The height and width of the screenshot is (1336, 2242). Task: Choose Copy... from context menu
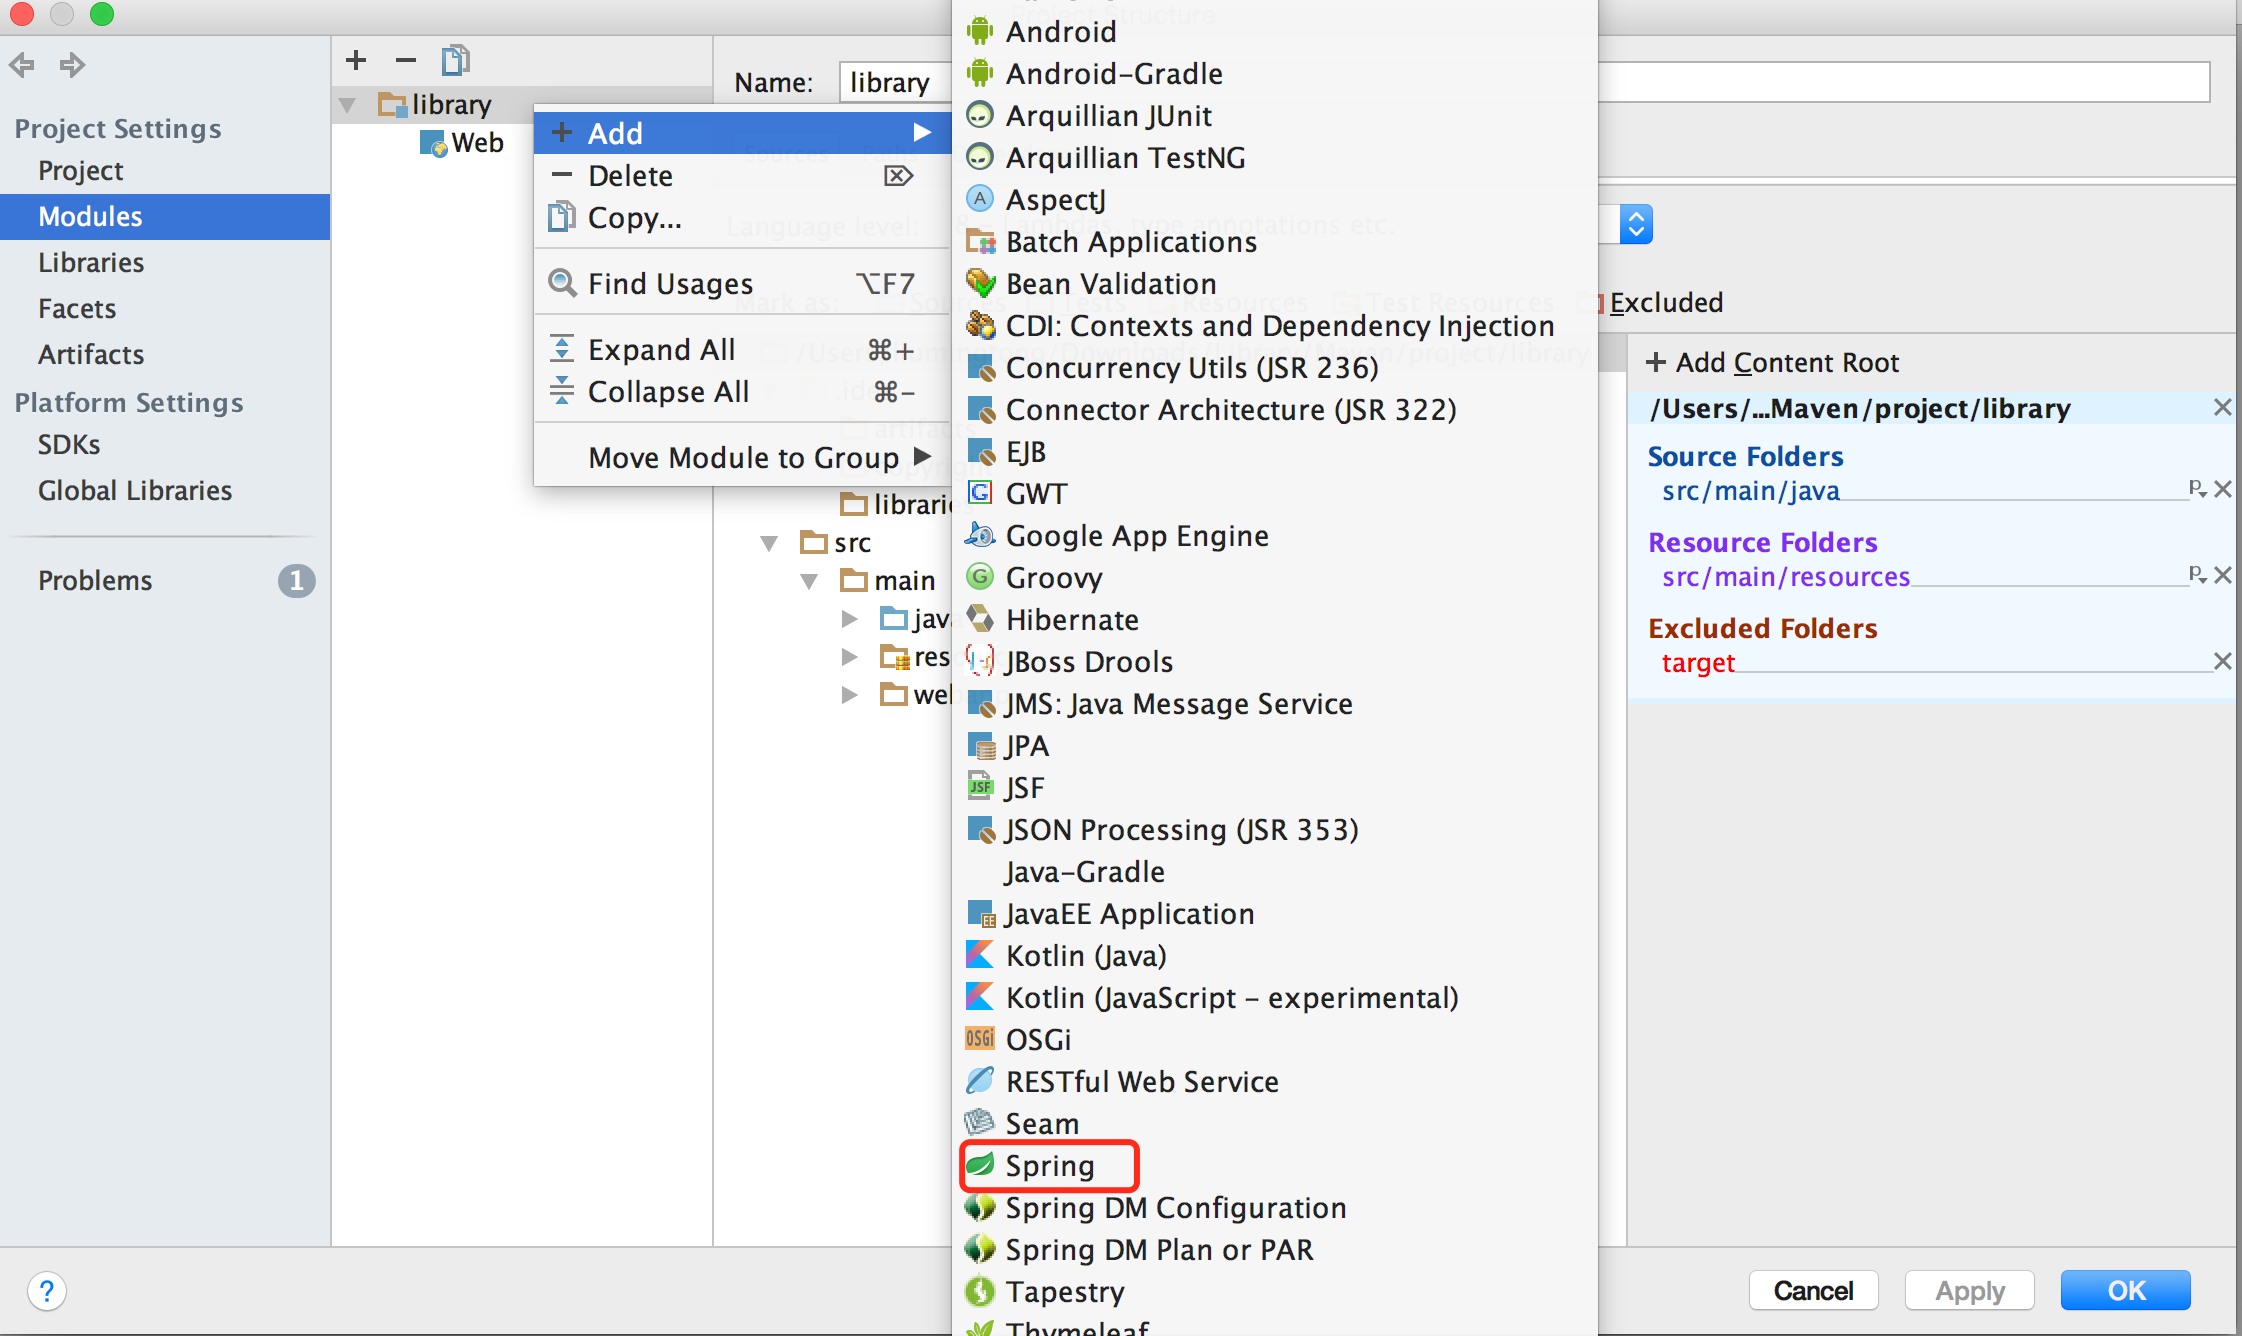coord(742,218)
